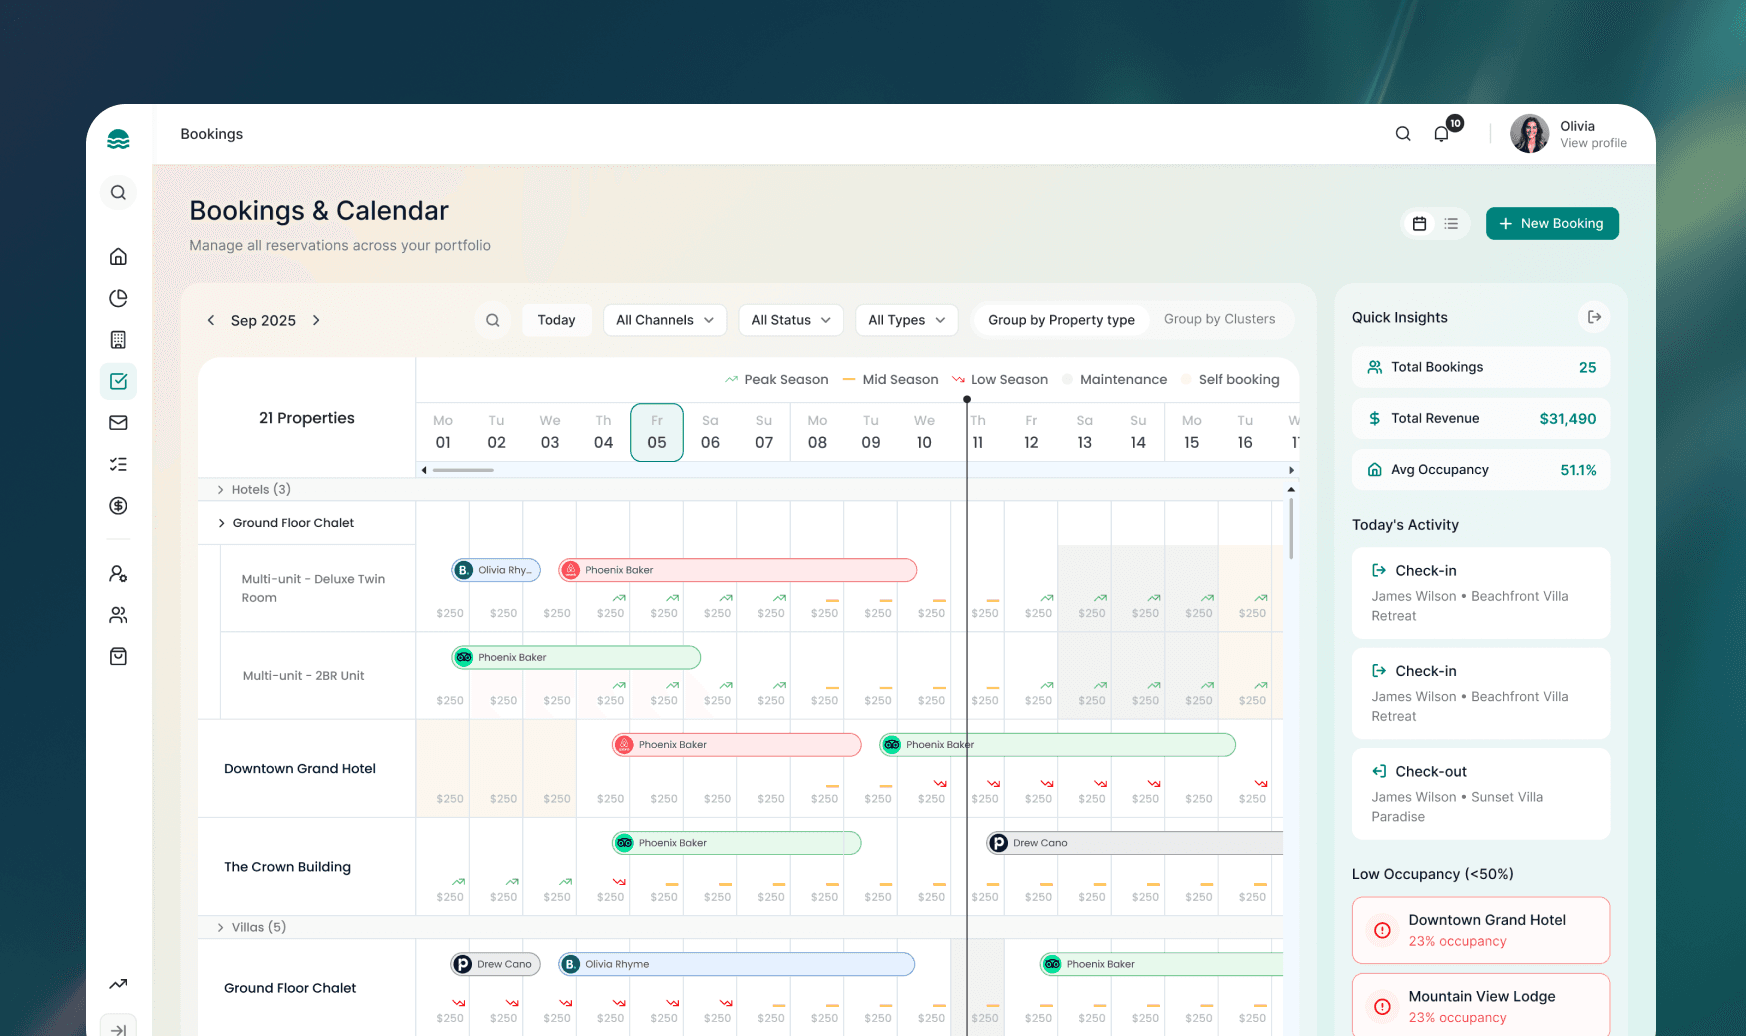Image resolution: width=1746 pixels, height=1036 pixels.
Task: Select Sunday 14 date header
Action: point(1138,432)
